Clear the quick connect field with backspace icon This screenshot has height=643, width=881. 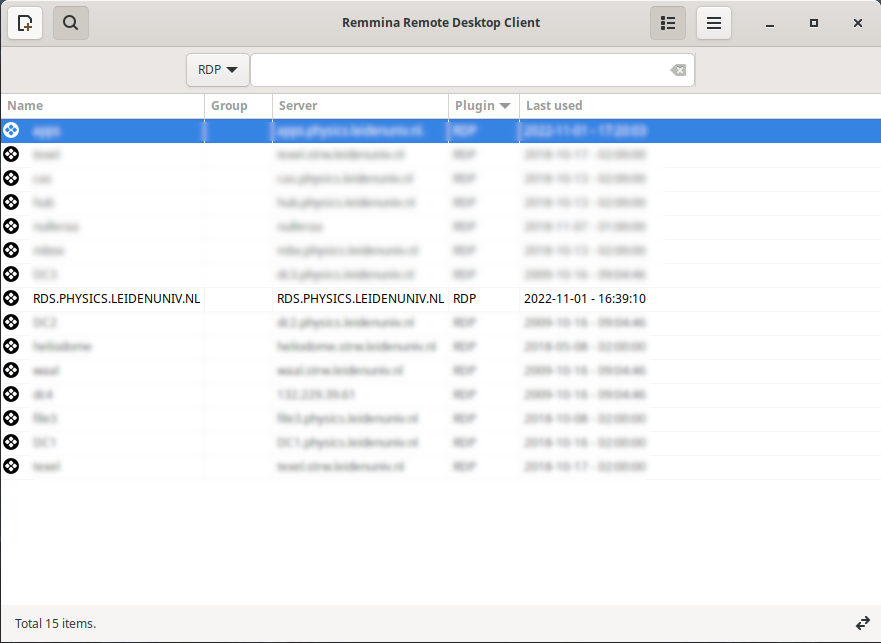coord(678,70)
